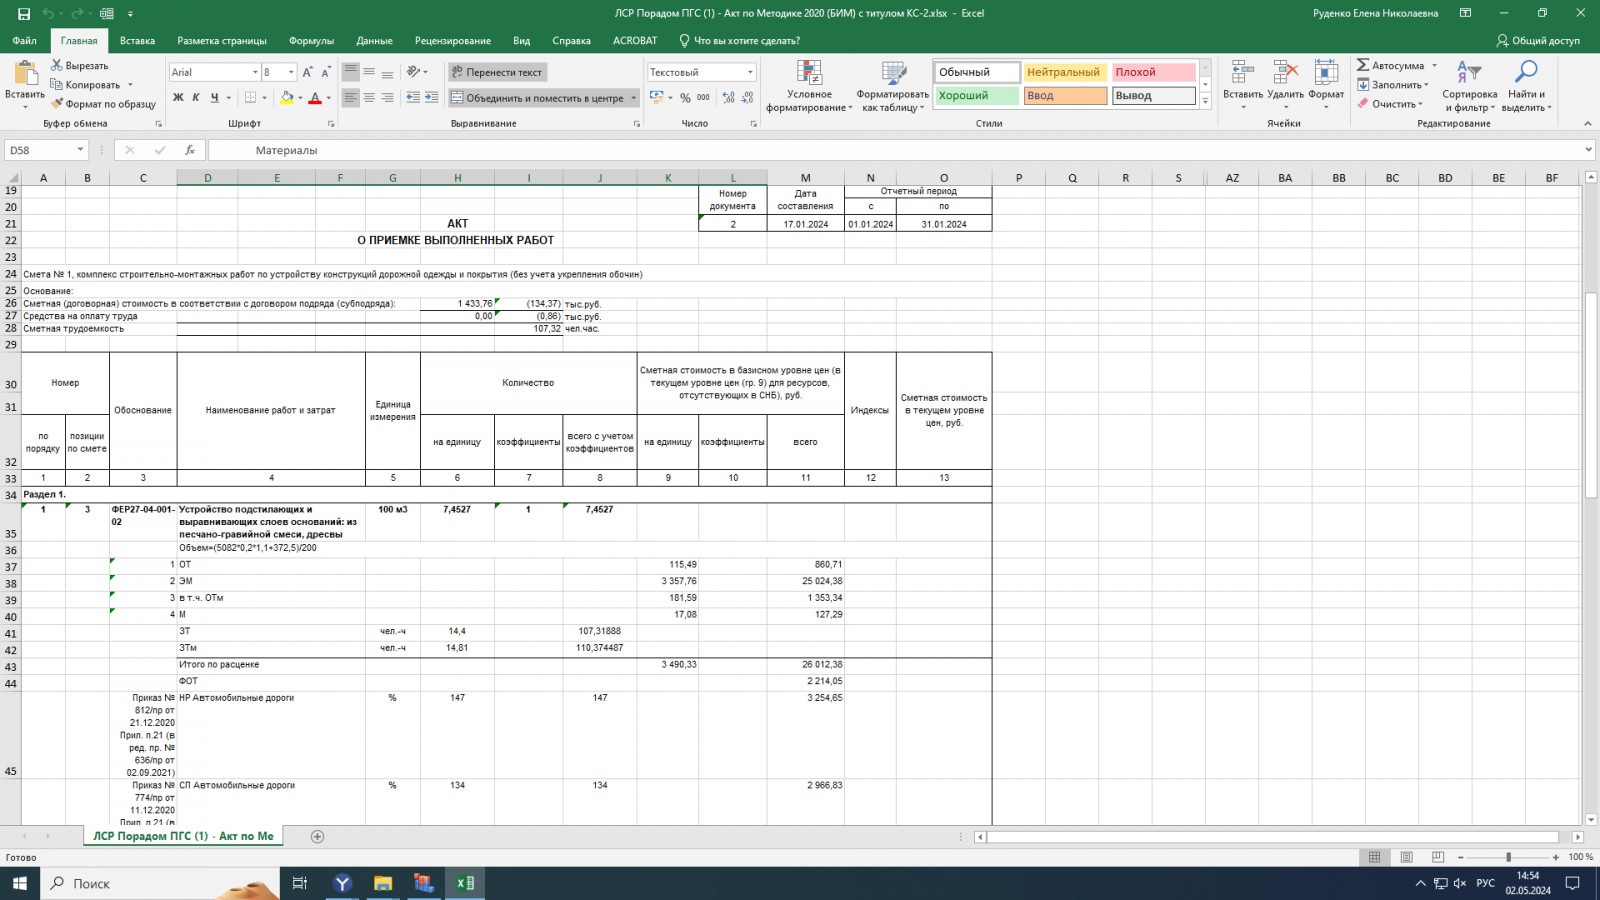This screenshot has height=900, width=1600.
Task: Open the number format dropdown (Текстовый)
Action: (750, 72)
